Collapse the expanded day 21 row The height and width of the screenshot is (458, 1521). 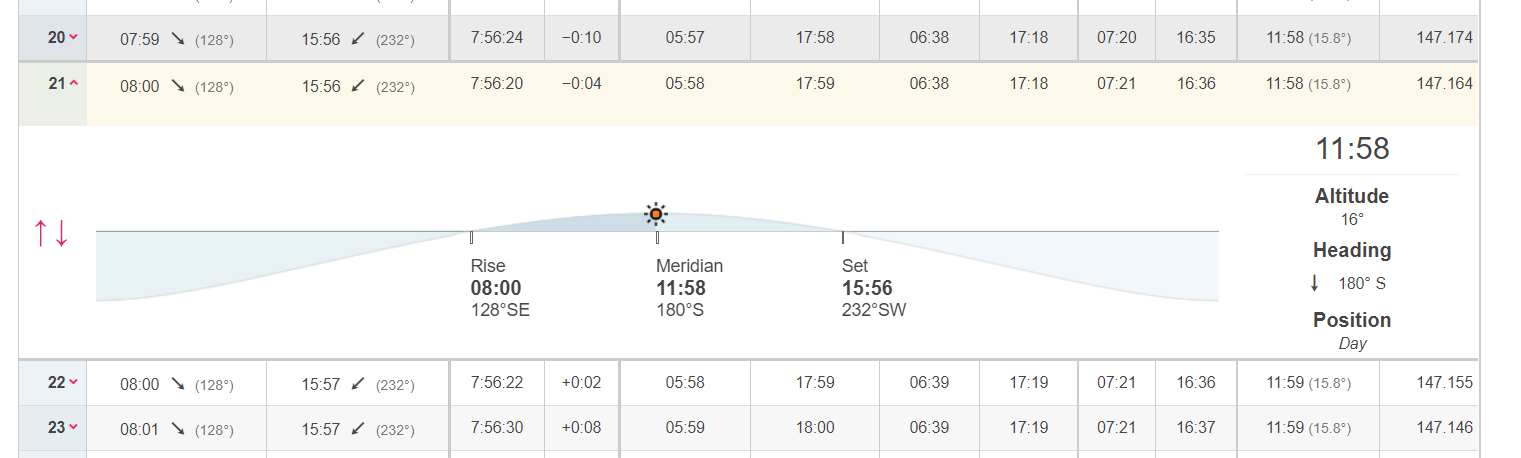pos(73,84)
